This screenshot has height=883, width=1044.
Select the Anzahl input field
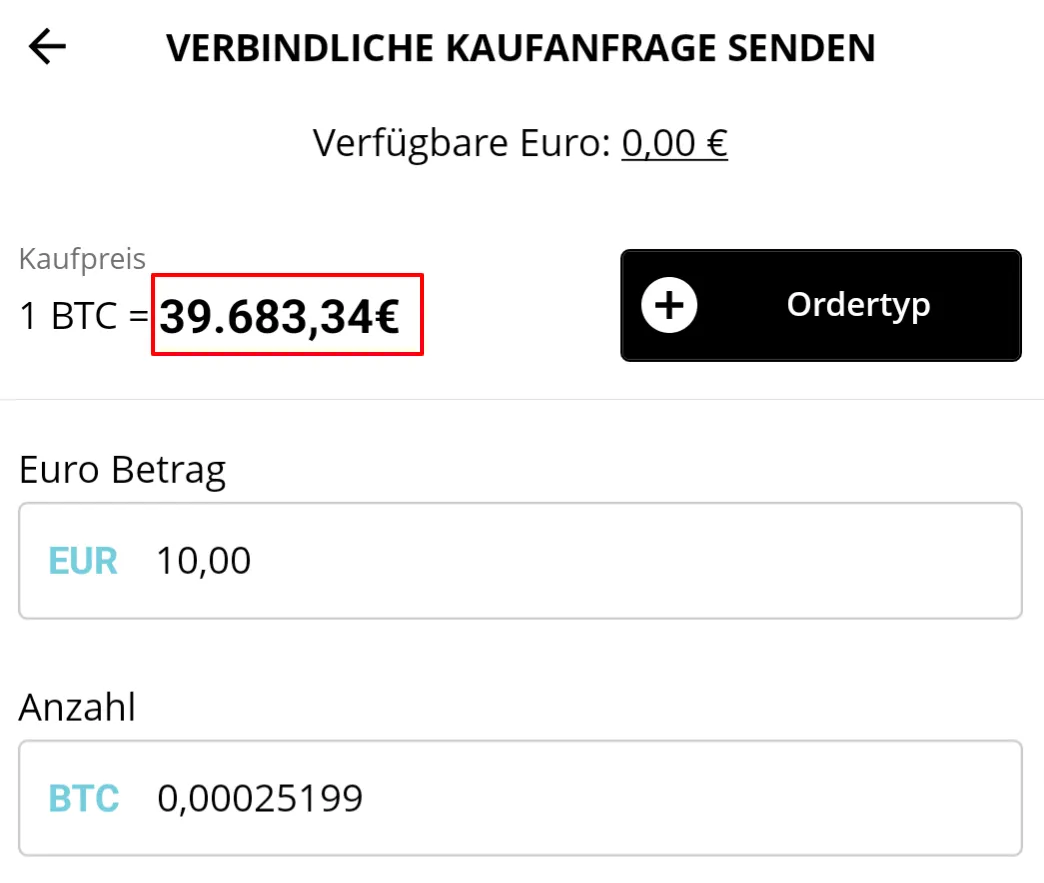point(520,798)
